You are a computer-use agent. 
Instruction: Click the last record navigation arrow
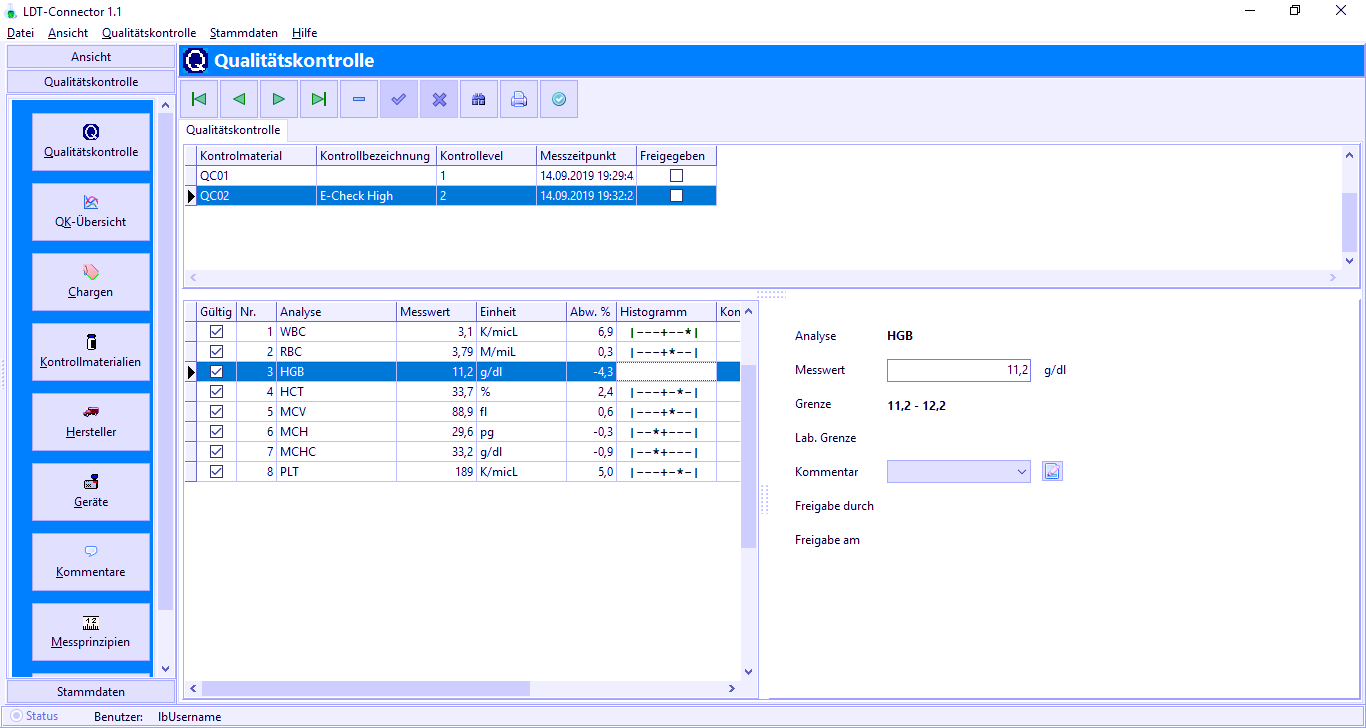(x=319, y=99)
